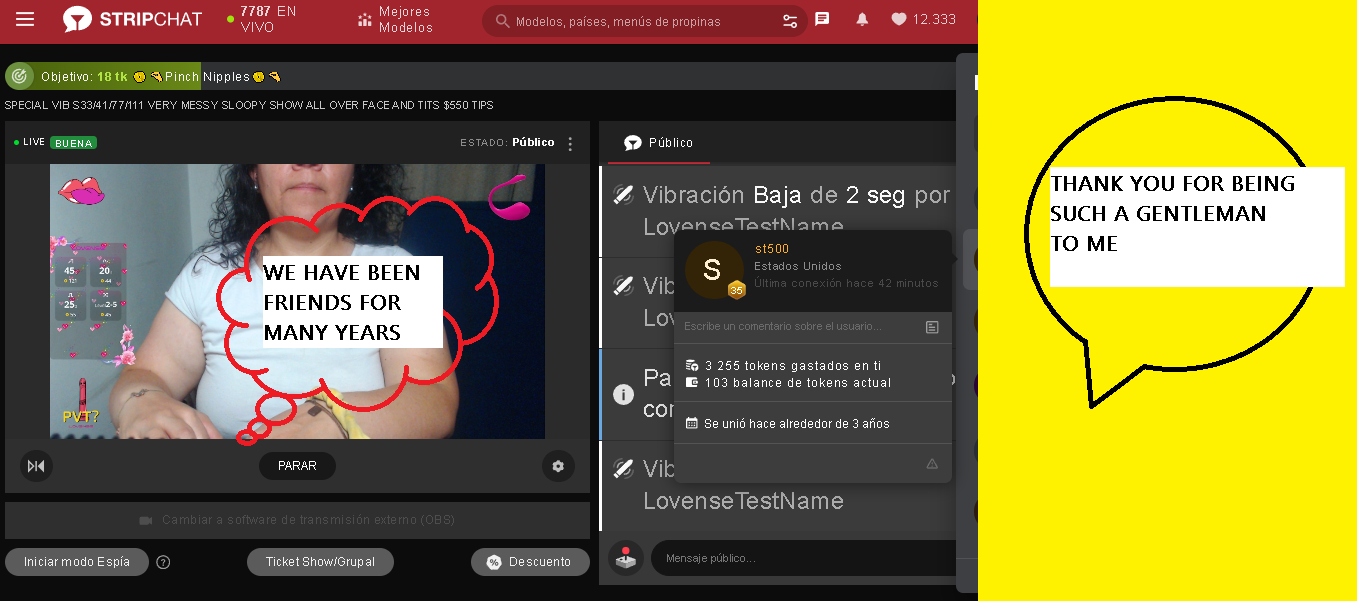Switch to the Público chat tab
Screen dimensions: 1357x601
pyautogui.click(x=658, y=143)
